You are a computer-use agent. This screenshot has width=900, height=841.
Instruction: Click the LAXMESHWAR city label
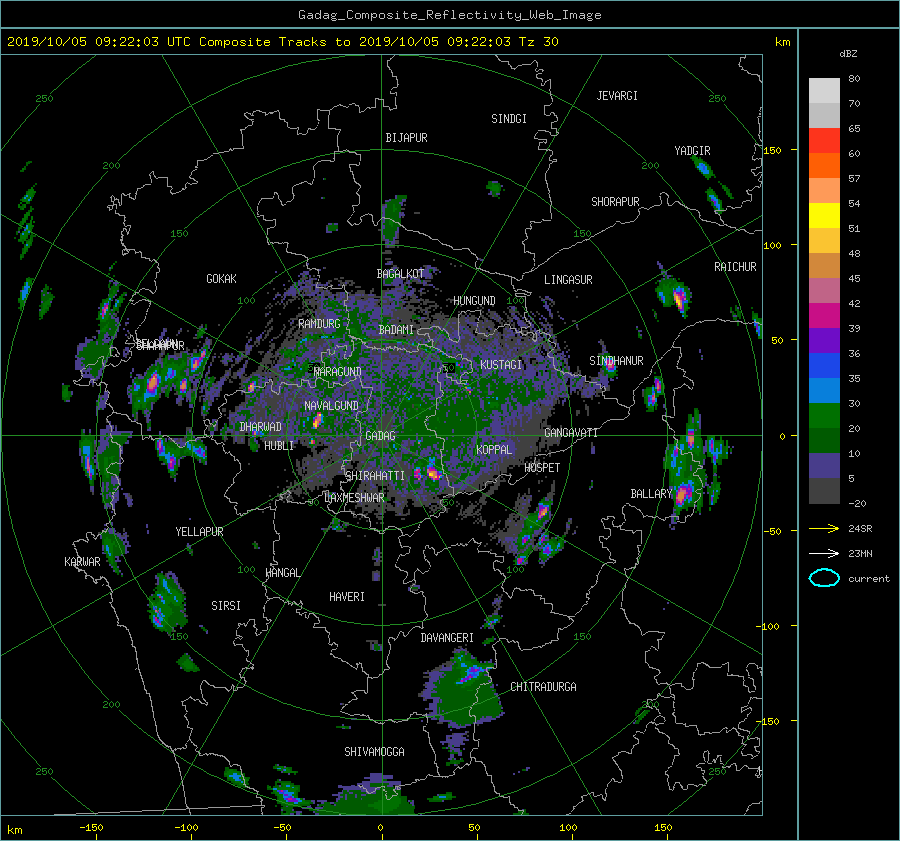tap(354, 498)
